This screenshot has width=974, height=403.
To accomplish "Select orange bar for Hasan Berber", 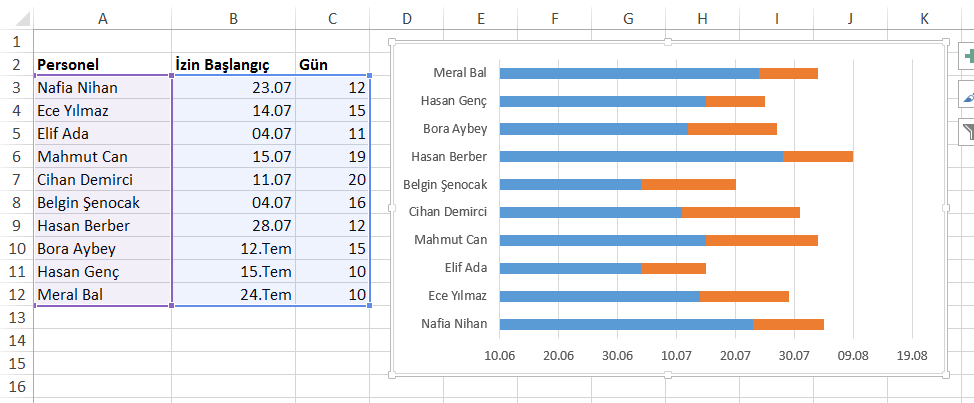I will (x=818, y=156).
